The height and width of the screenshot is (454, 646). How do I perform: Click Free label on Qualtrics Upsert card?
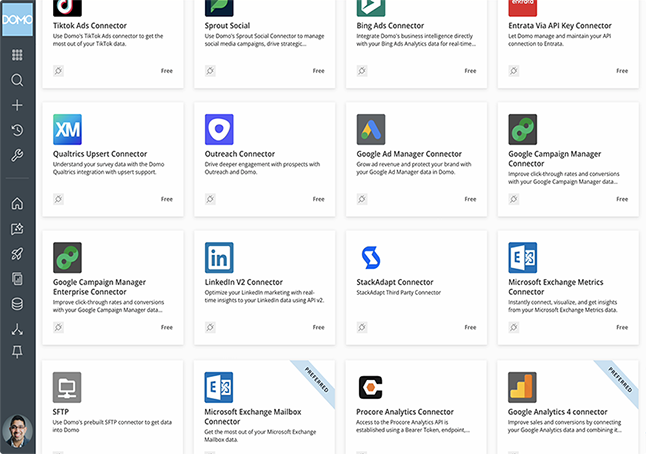167,199
